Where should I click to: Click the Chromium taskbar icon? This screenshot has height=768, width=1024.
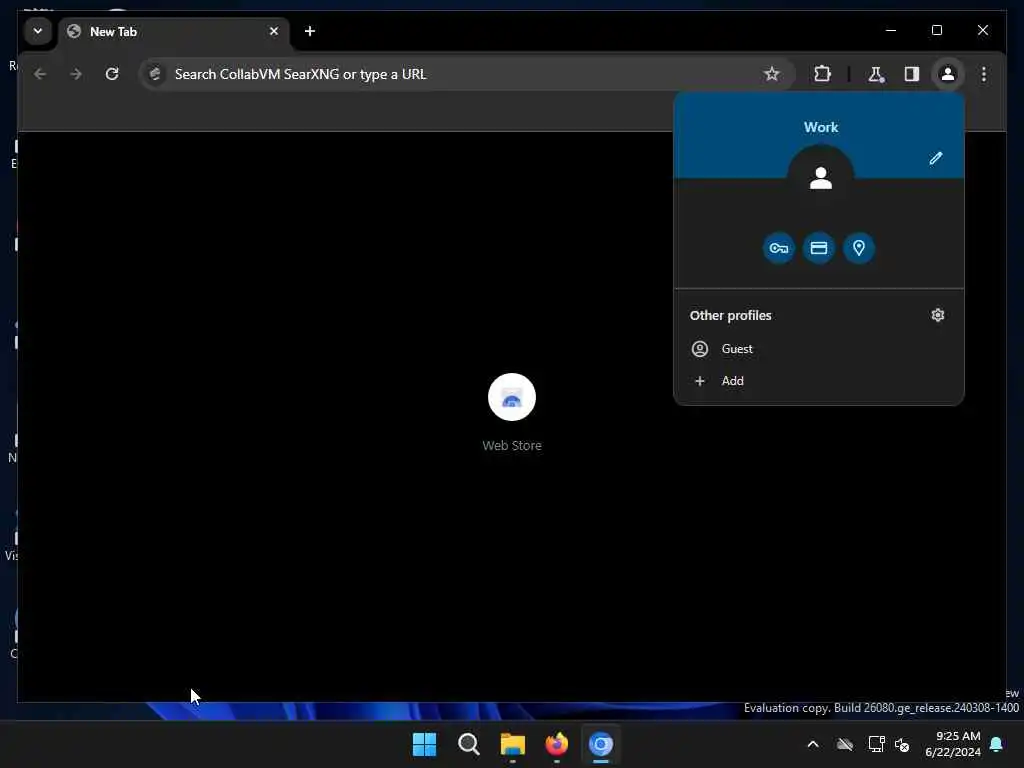coord(601,744)
